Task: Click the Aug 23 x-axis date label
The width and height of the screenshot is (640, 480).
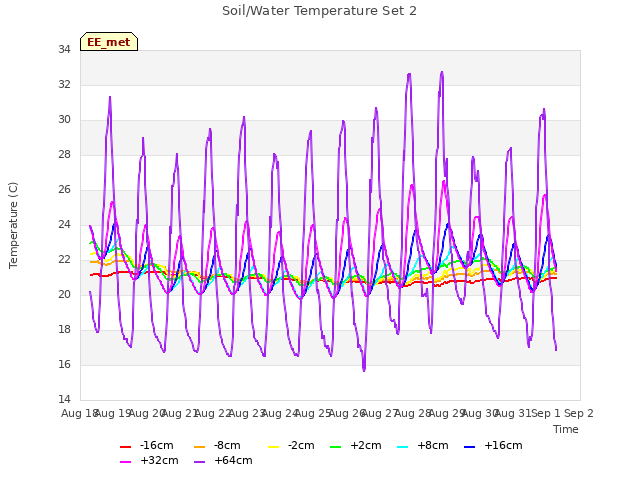Action: point(247,413)
